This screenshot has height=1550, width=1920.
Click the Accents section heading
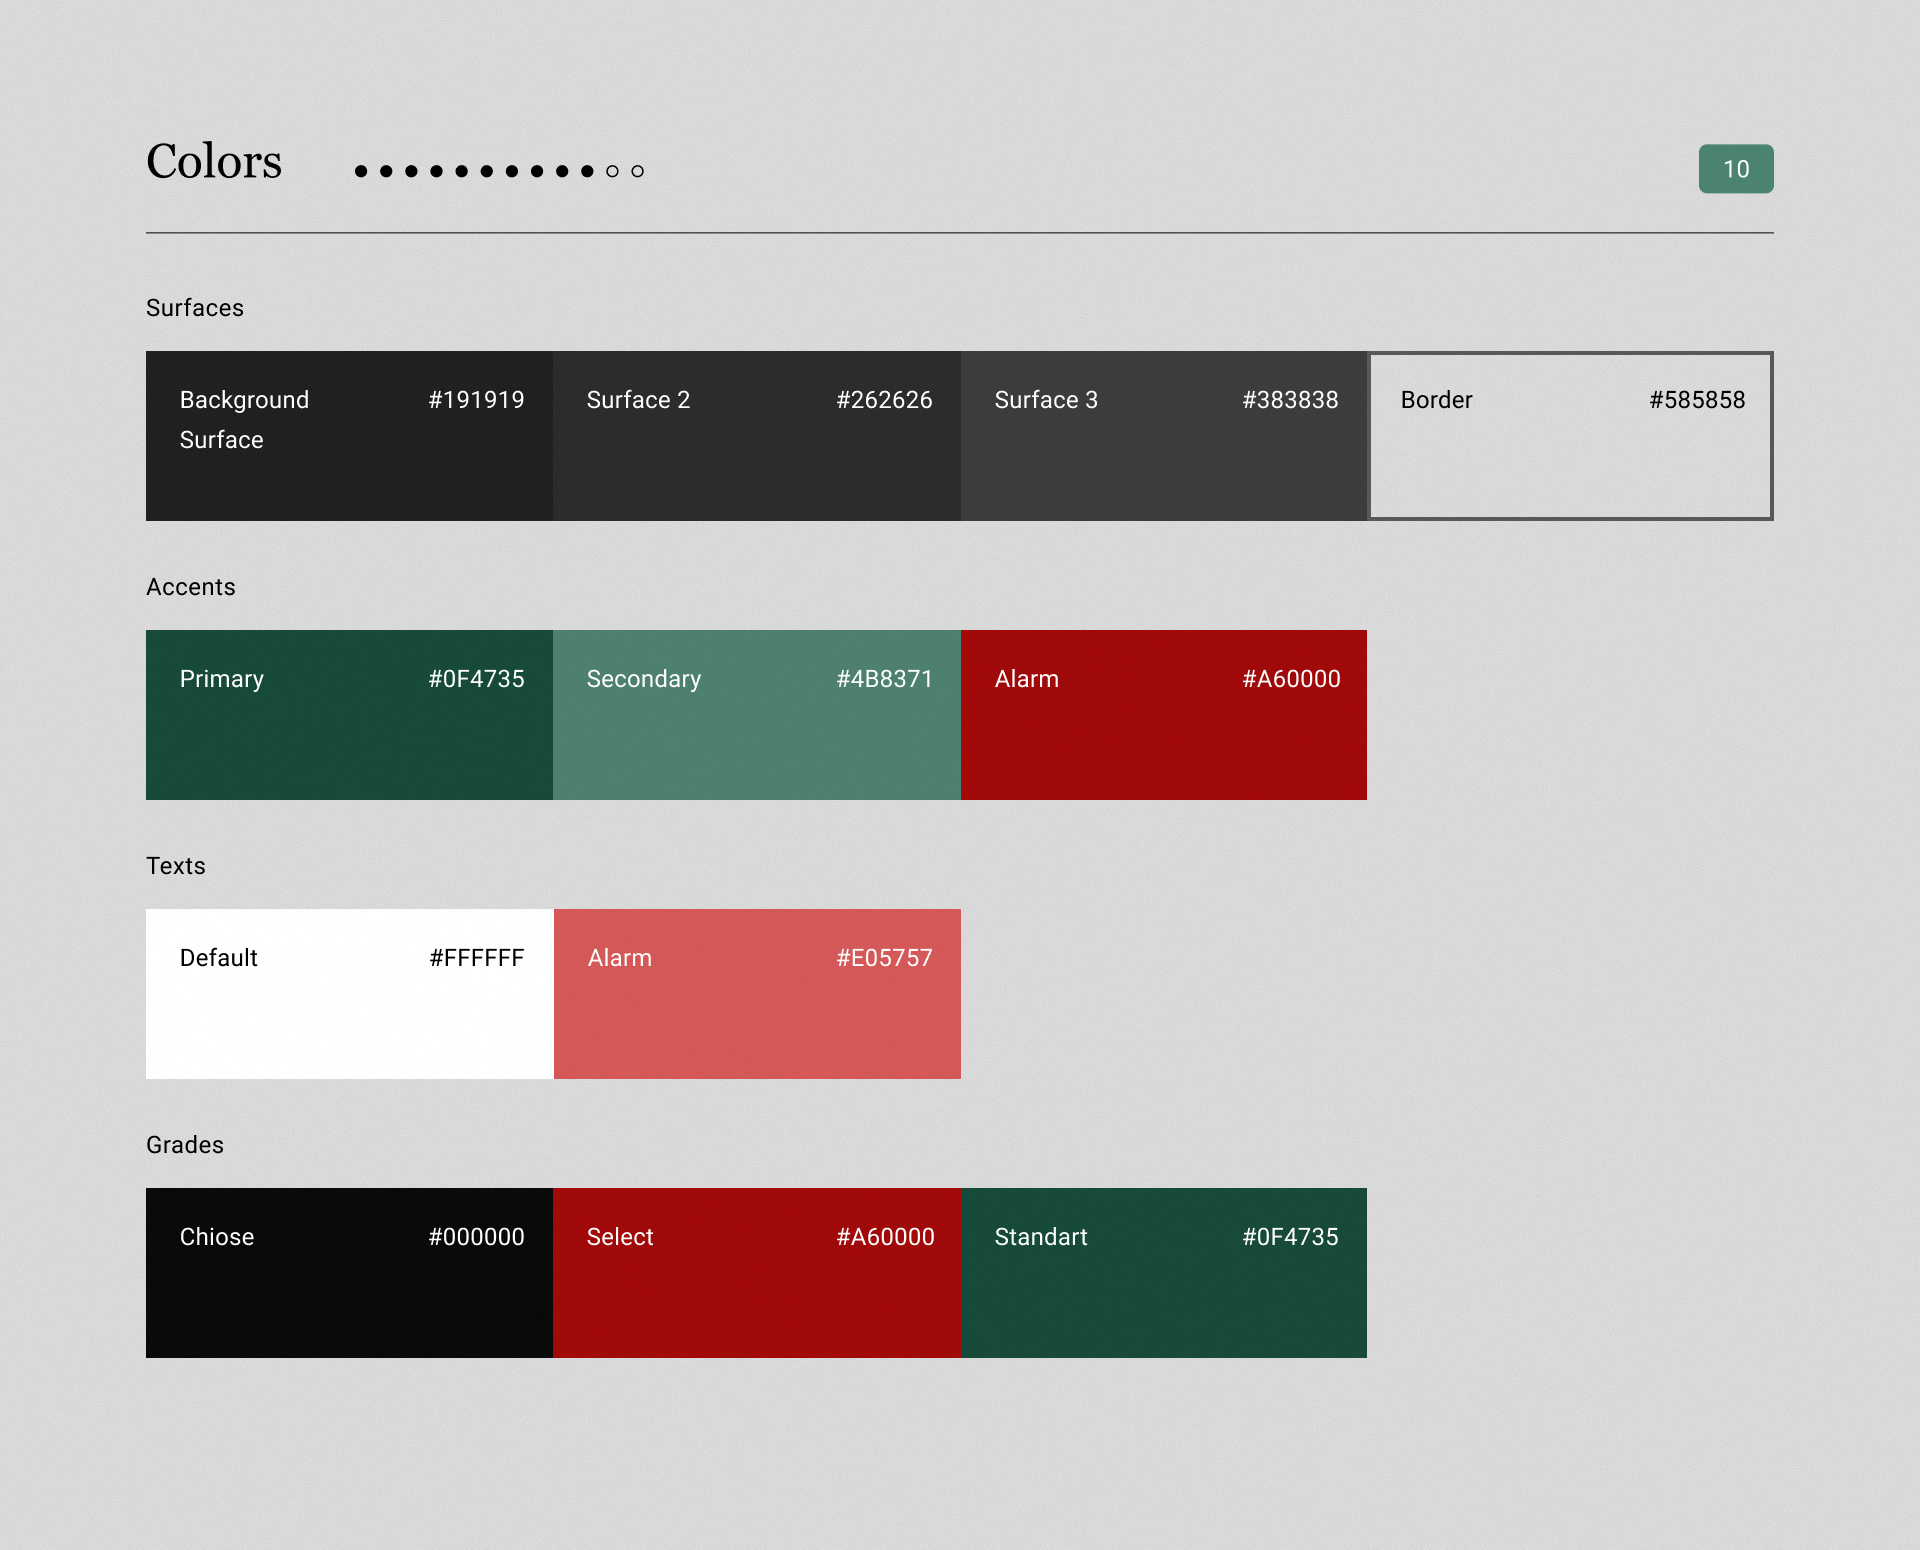(x=191, y=587)
